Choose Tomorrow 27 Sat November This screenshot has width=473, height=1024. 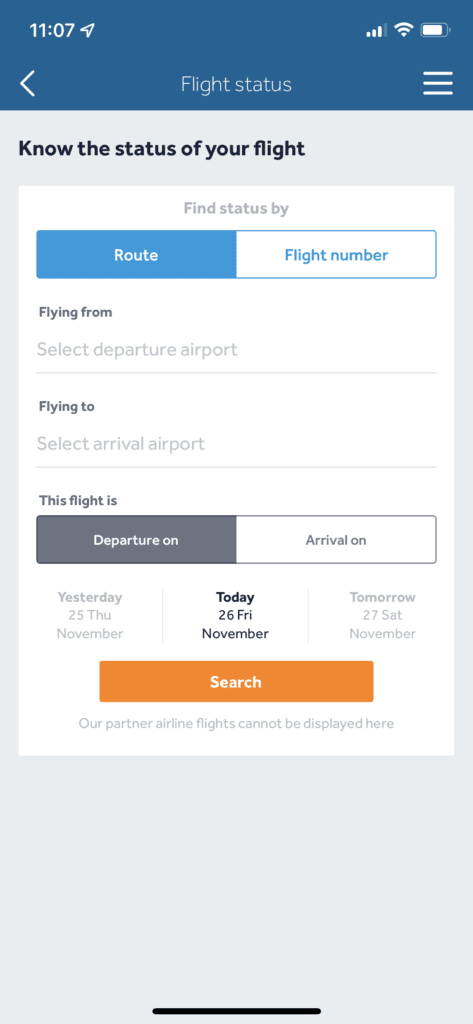tap(382, 615)
